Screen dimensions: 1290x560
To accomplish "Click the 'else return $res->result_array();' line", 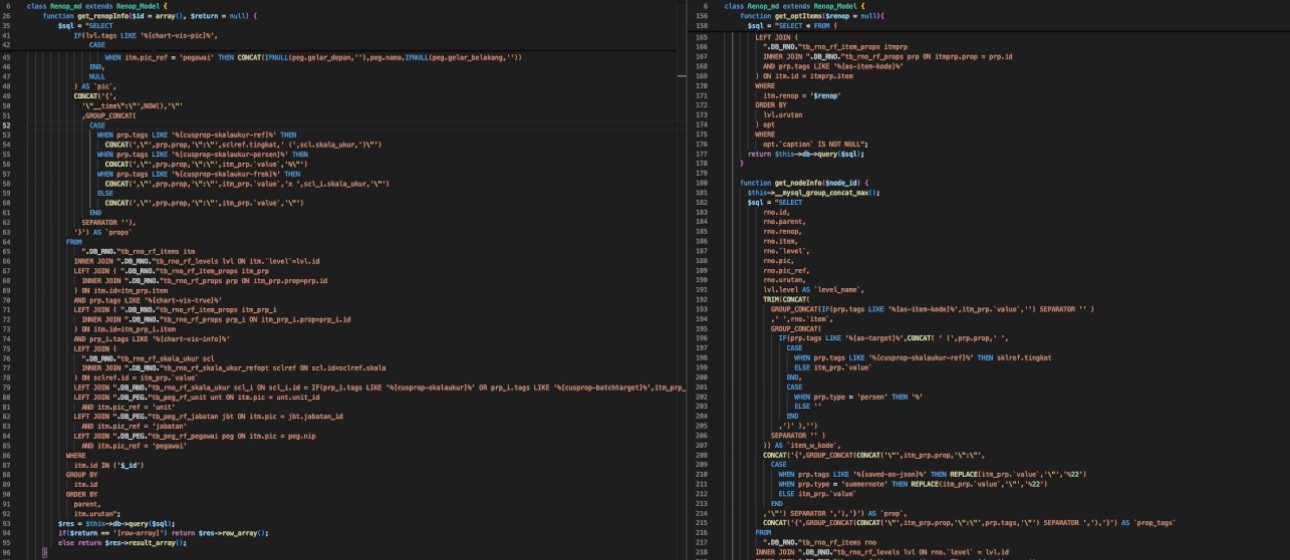I will 124,542.
